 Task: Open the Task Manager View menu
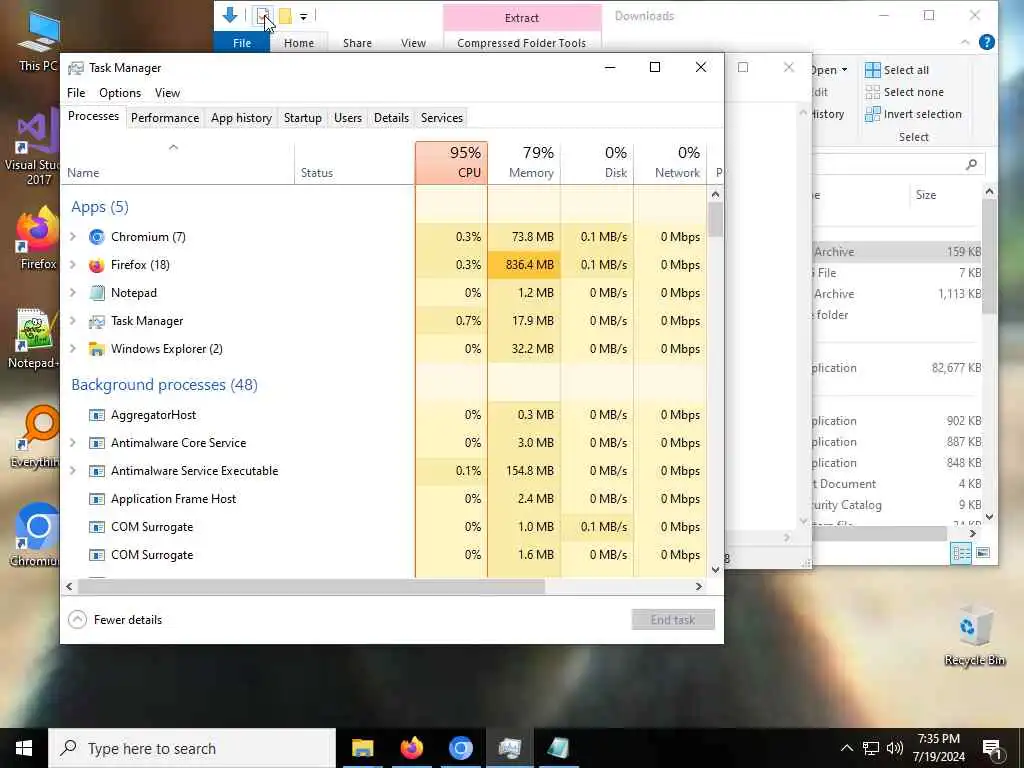[167, 93]
